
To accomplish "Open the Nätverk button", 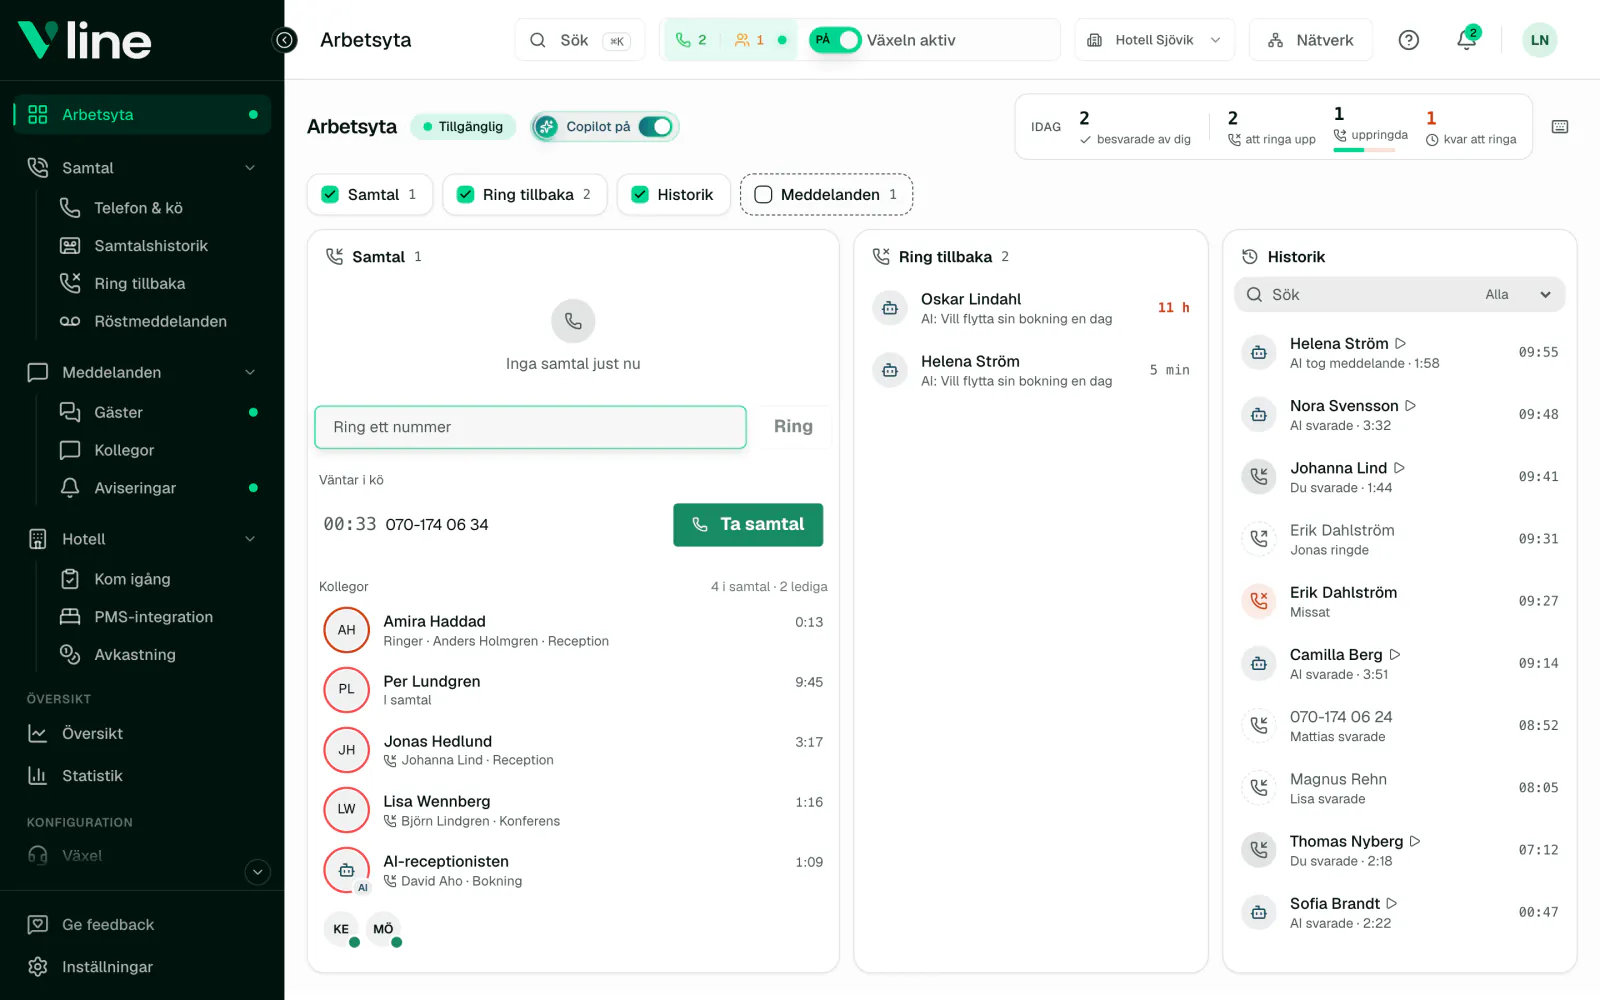I will [x=1310, y=40].
